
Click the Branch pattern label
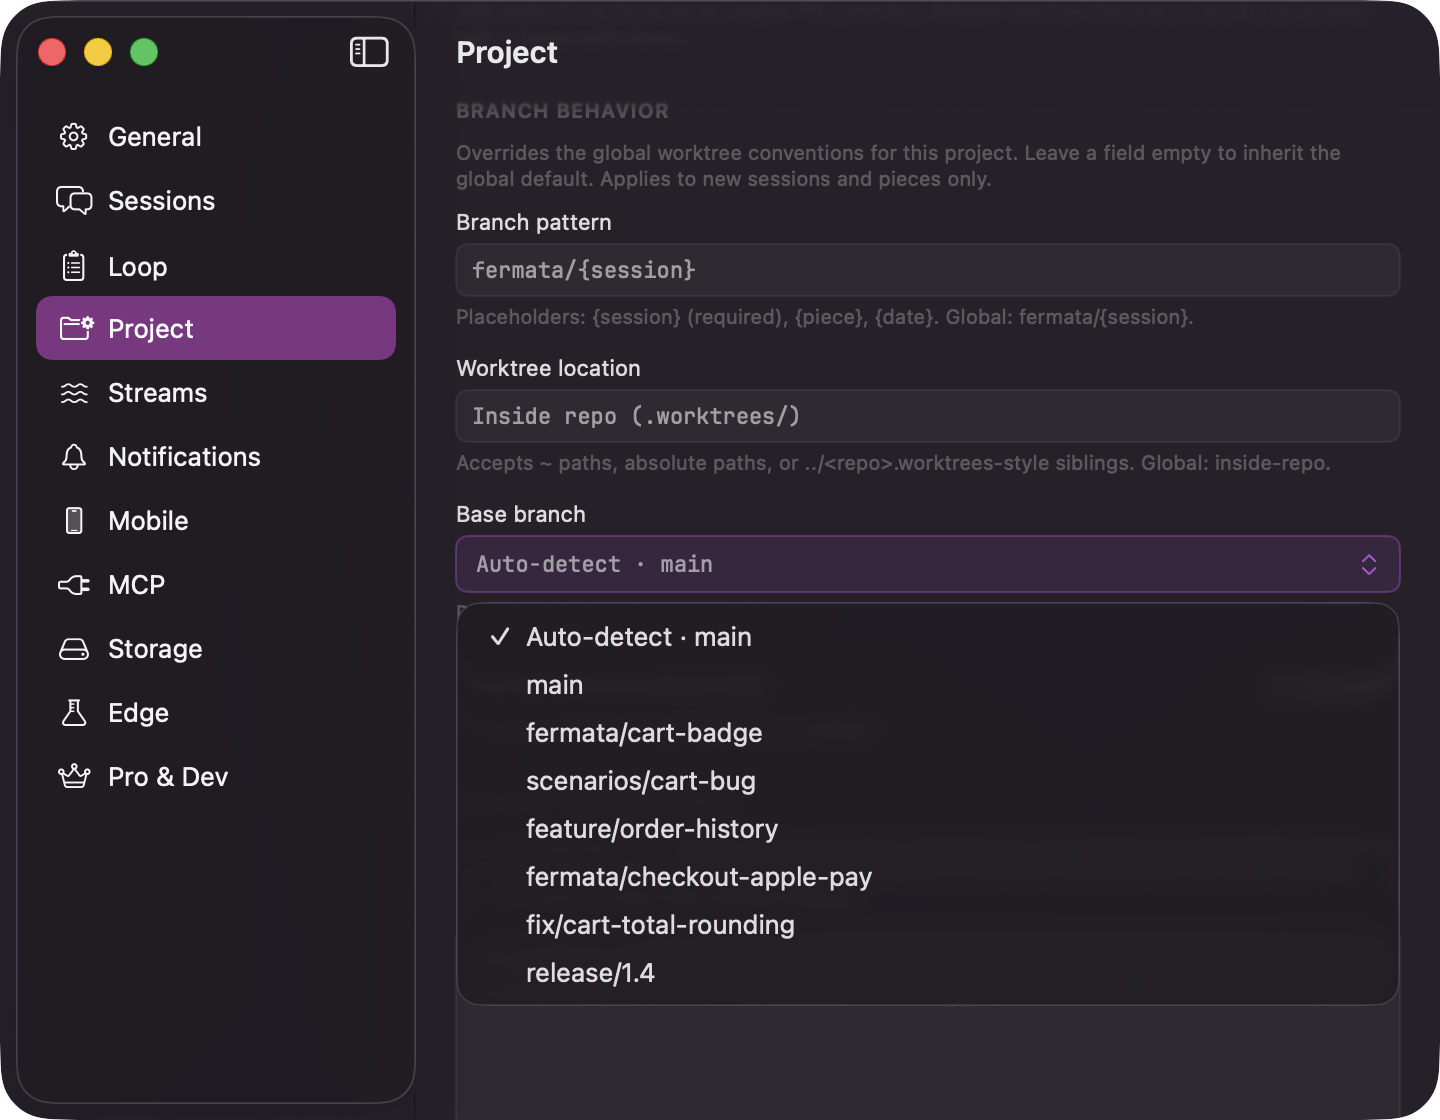pyautogui.click(x=534, y=222)
